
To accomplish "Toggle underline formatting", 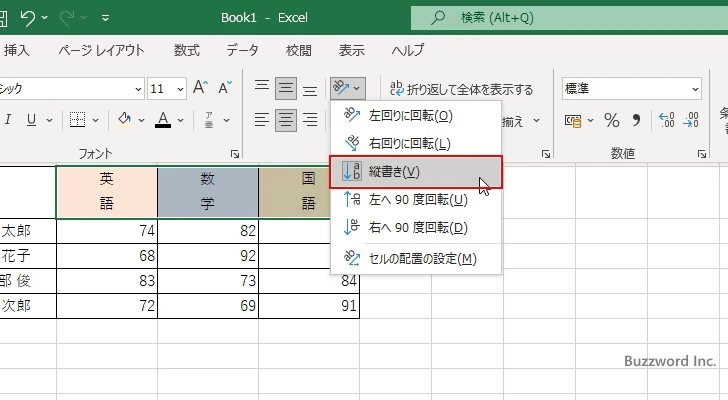I will [31, 120].
